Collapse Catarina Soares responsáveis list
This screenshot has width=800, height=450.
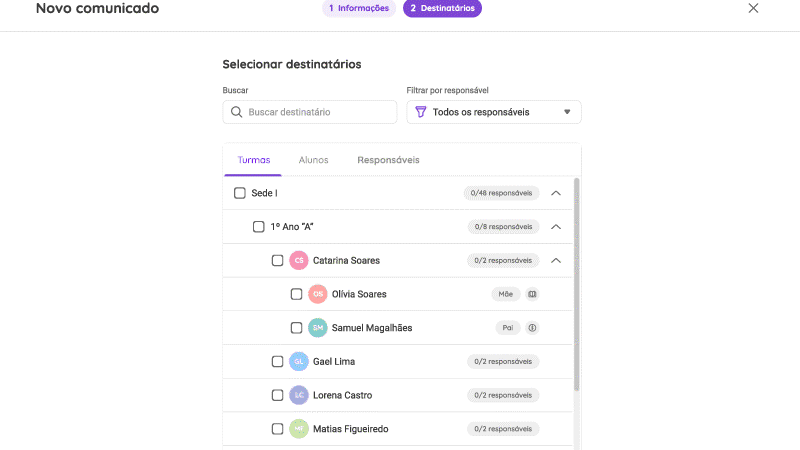point(556,260)
